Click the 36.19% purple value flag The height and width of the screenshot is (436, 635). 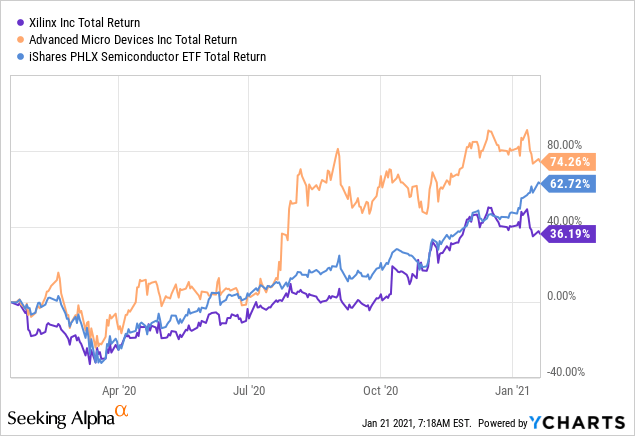pos(567,234)
